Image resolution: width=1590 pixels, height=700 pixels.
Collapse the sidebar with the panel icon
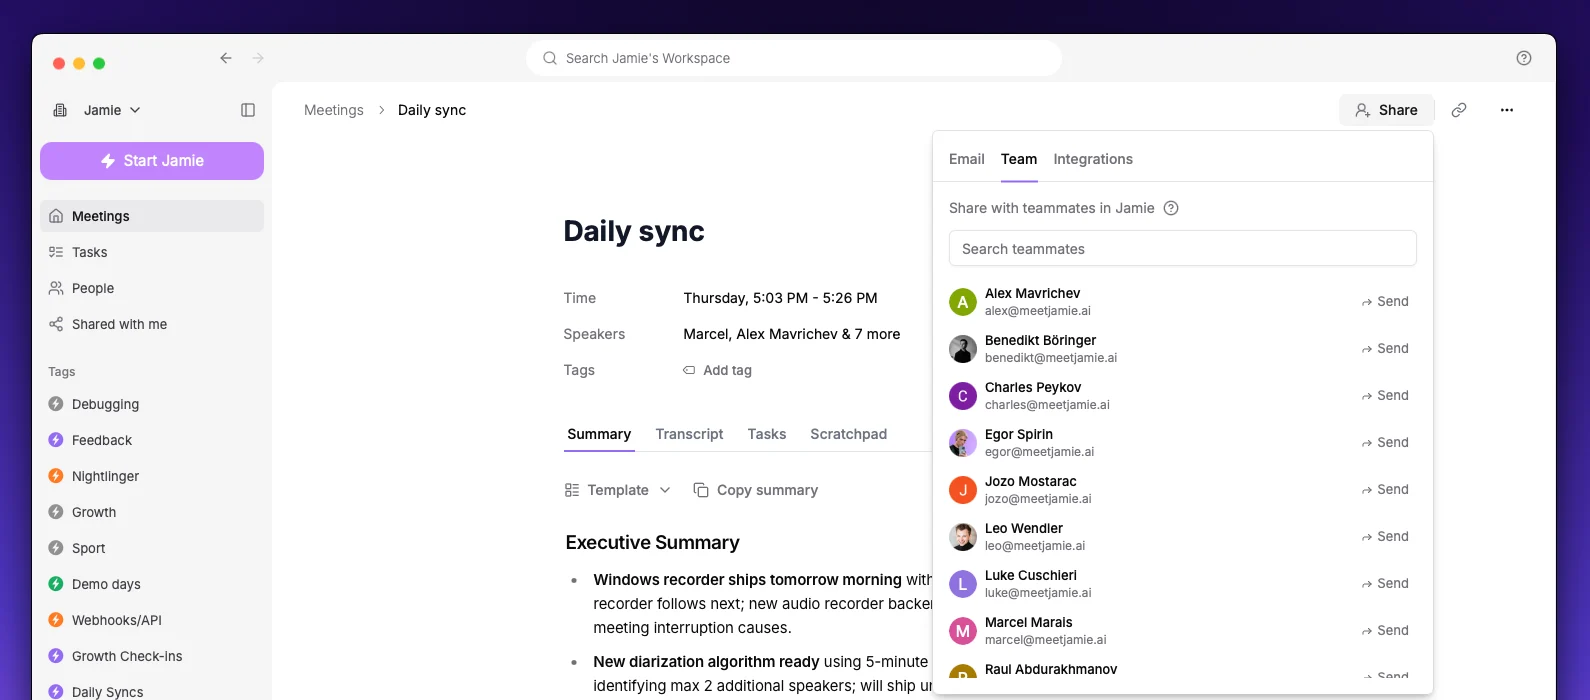248,110
